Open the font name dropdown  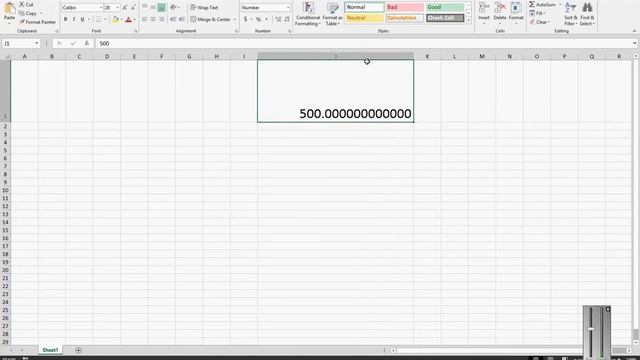(101, 8)
